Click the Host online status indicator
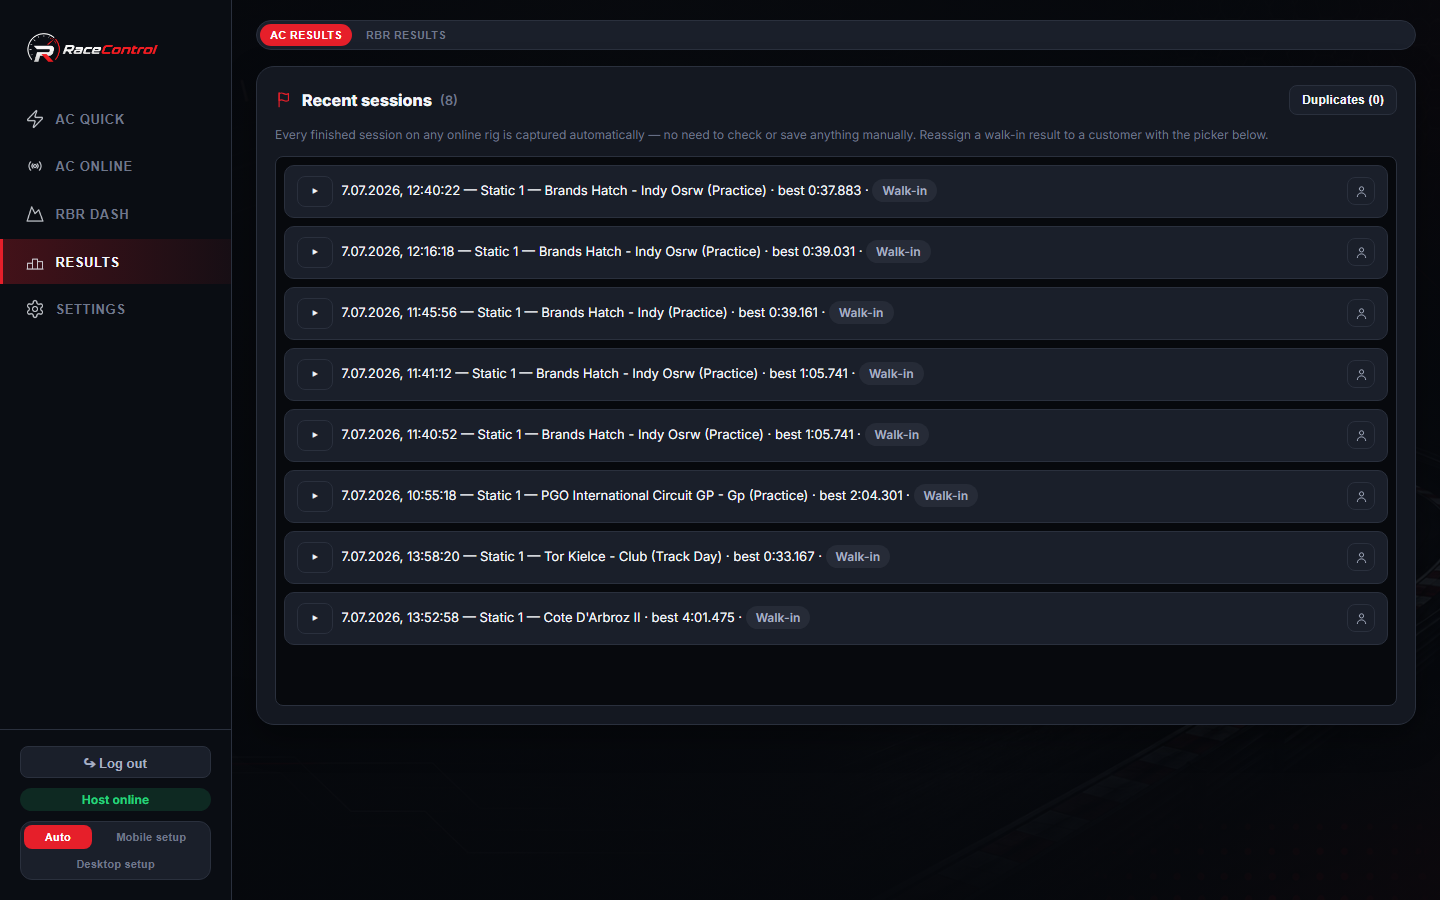1440x900 pixels. click(x=115, y=800)
